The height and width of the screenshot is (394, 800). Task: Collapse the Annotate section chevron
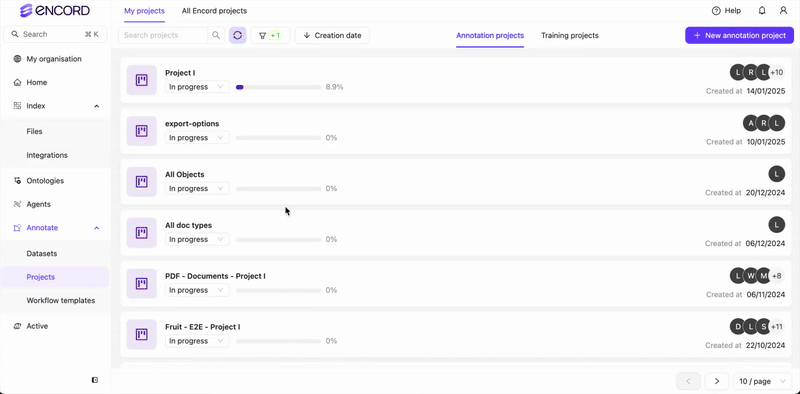point(97,228)
